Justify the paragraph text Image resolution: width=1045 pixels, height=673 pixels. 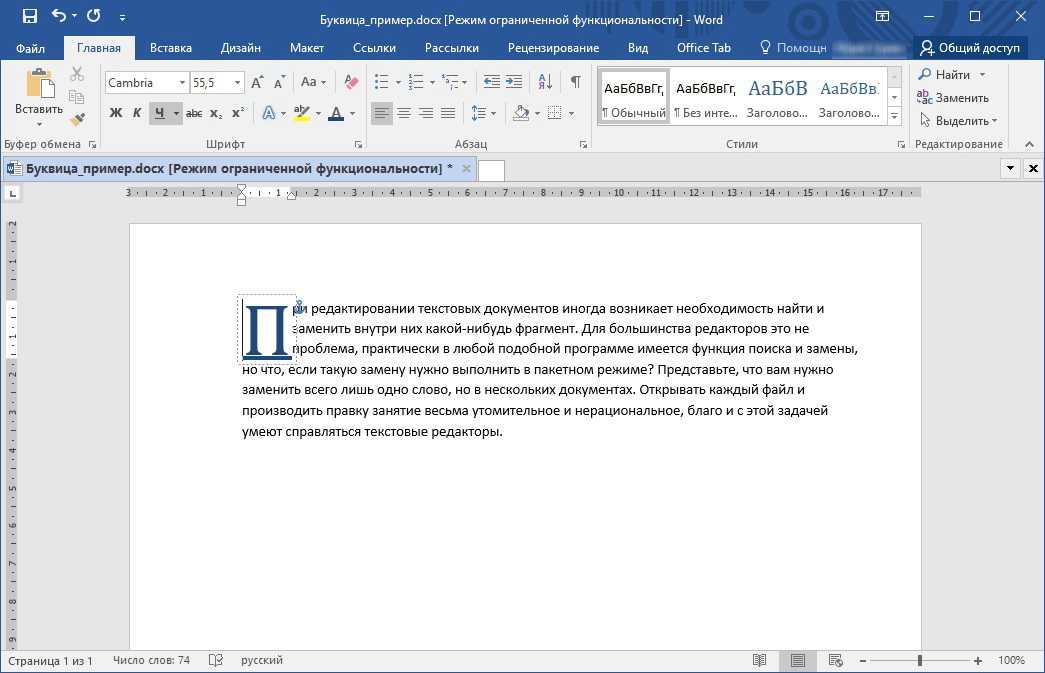(x=448, y=113)
